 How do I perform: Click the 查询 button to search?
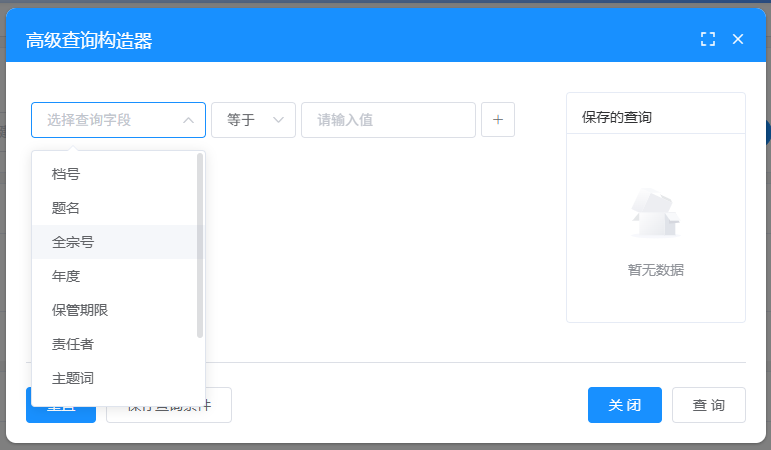point(708,405)
